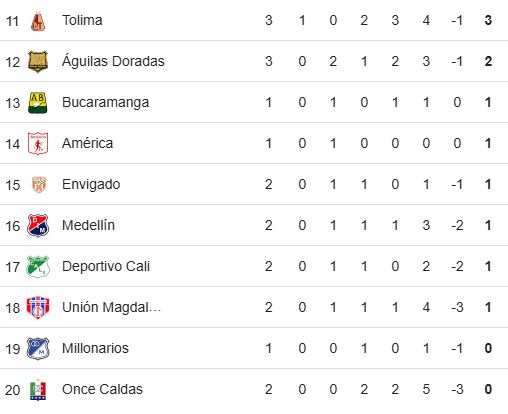Click the Unión Magdalena striped crest
This screenshot has width=508, height=414.
pyautogui.click(x=38, y=308)
